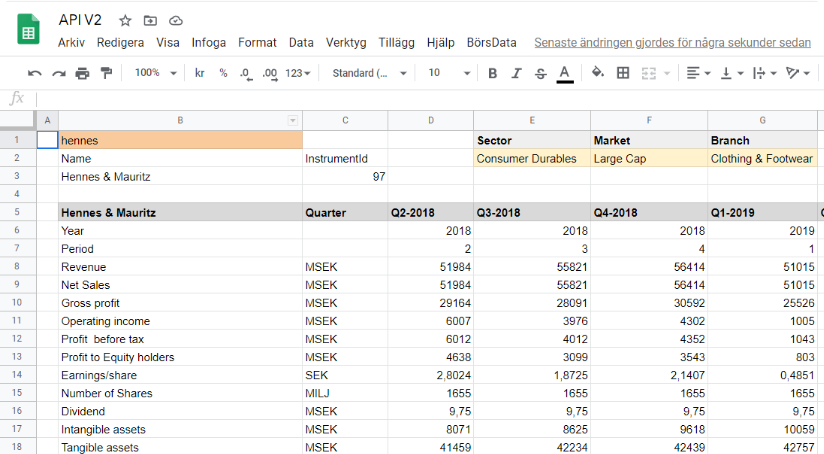Activate the paint format roller
824x454 pixels.
coord(106,73)
